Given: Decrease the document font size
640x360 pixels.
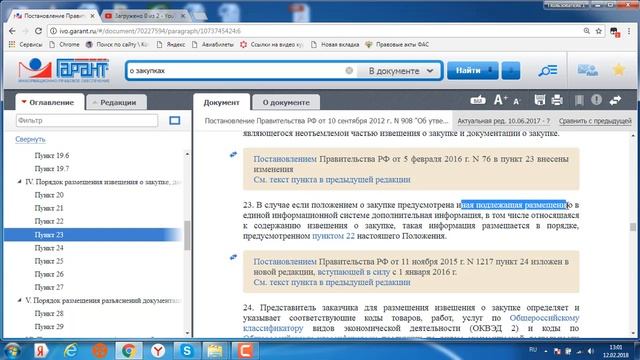Looking at the screenshot, I should (x=517, y=101).
